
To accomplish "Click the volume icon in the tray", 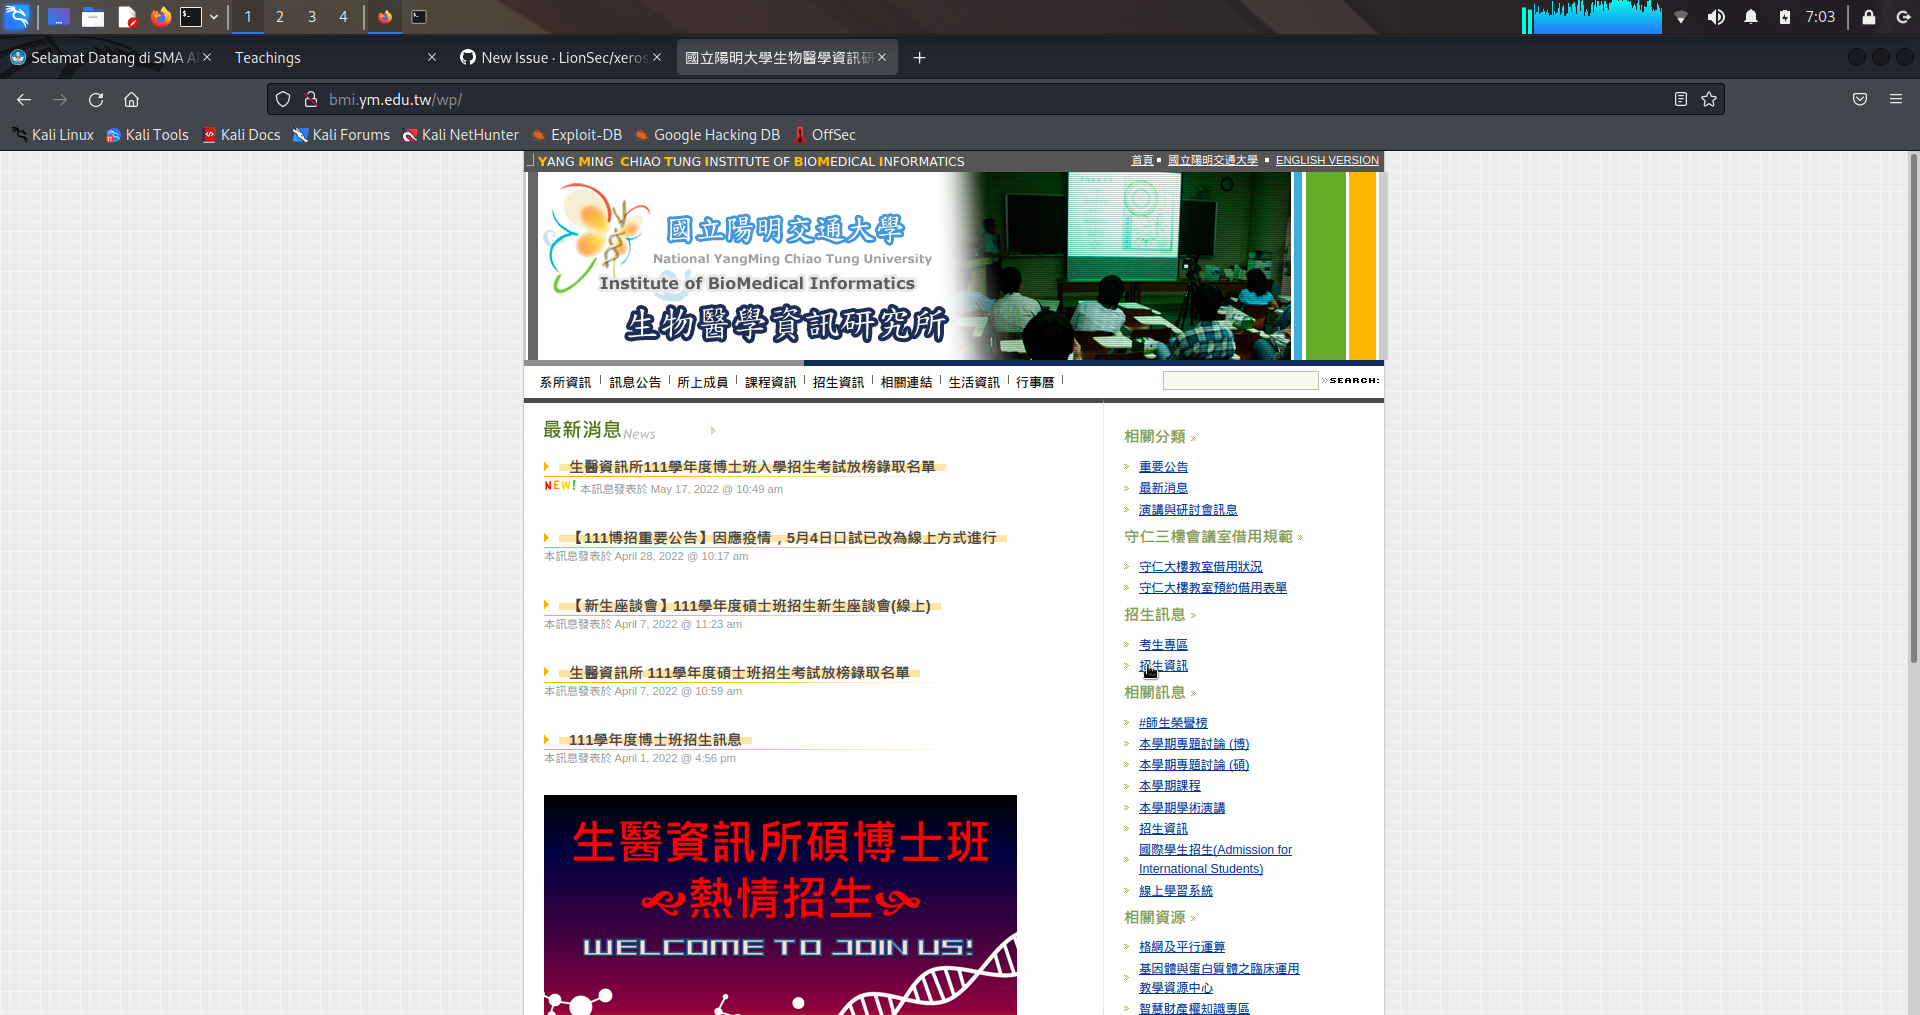I will [1716, 17].
